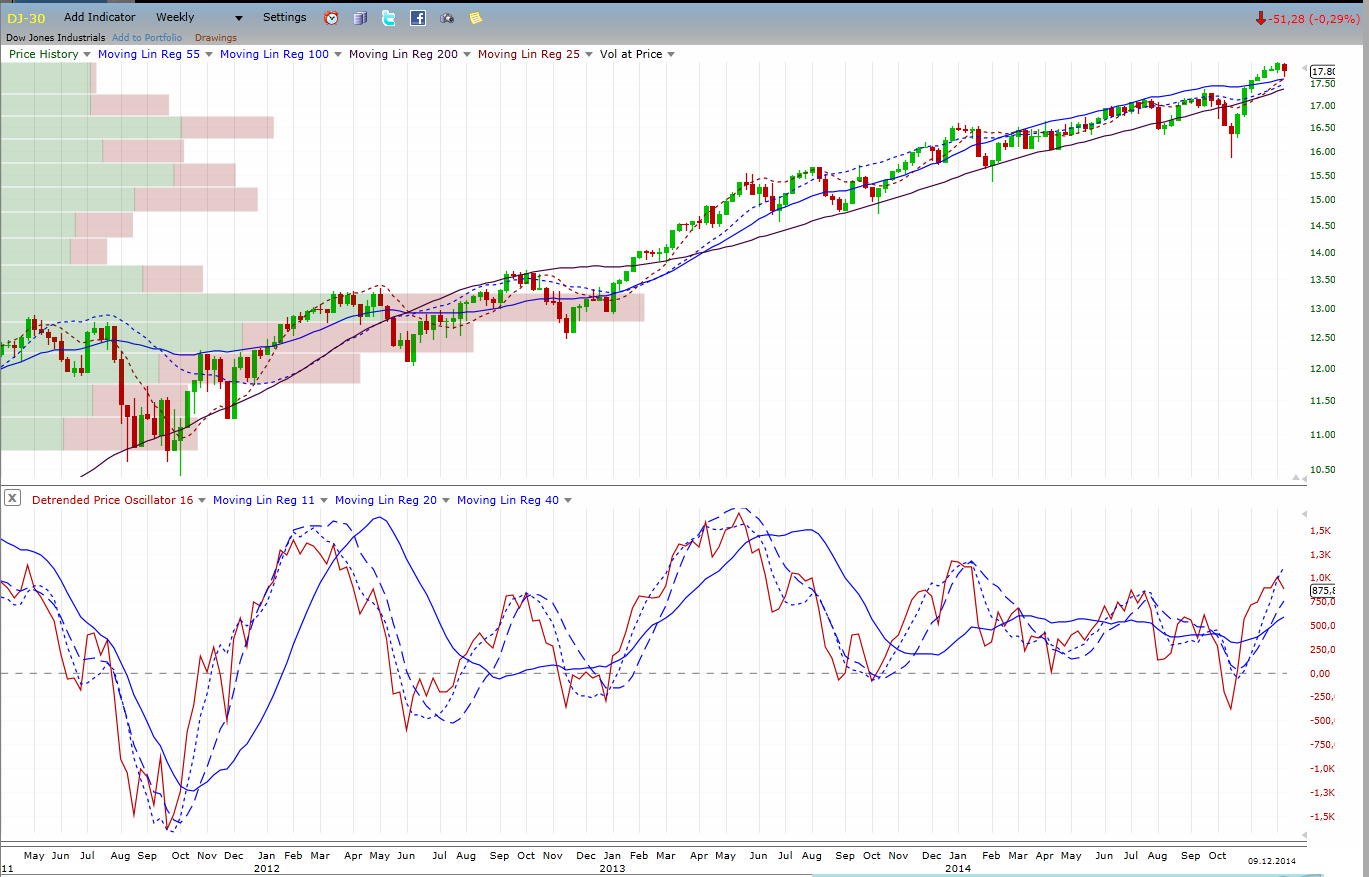Viewport: 1369px width, 877px height.
Task: Click the camera snapshot icon
Action: 447,18
